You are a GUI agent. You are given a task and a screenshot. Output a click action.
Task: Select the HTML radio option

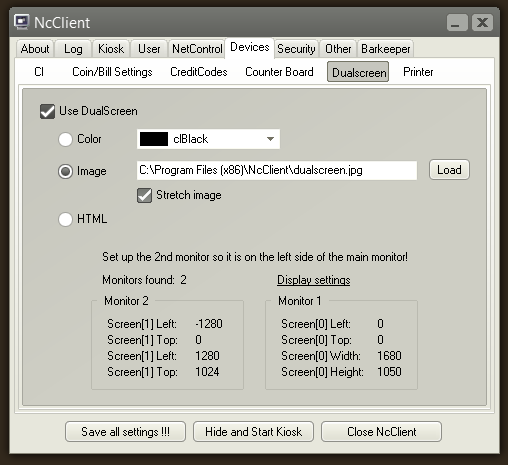[65, 219]
